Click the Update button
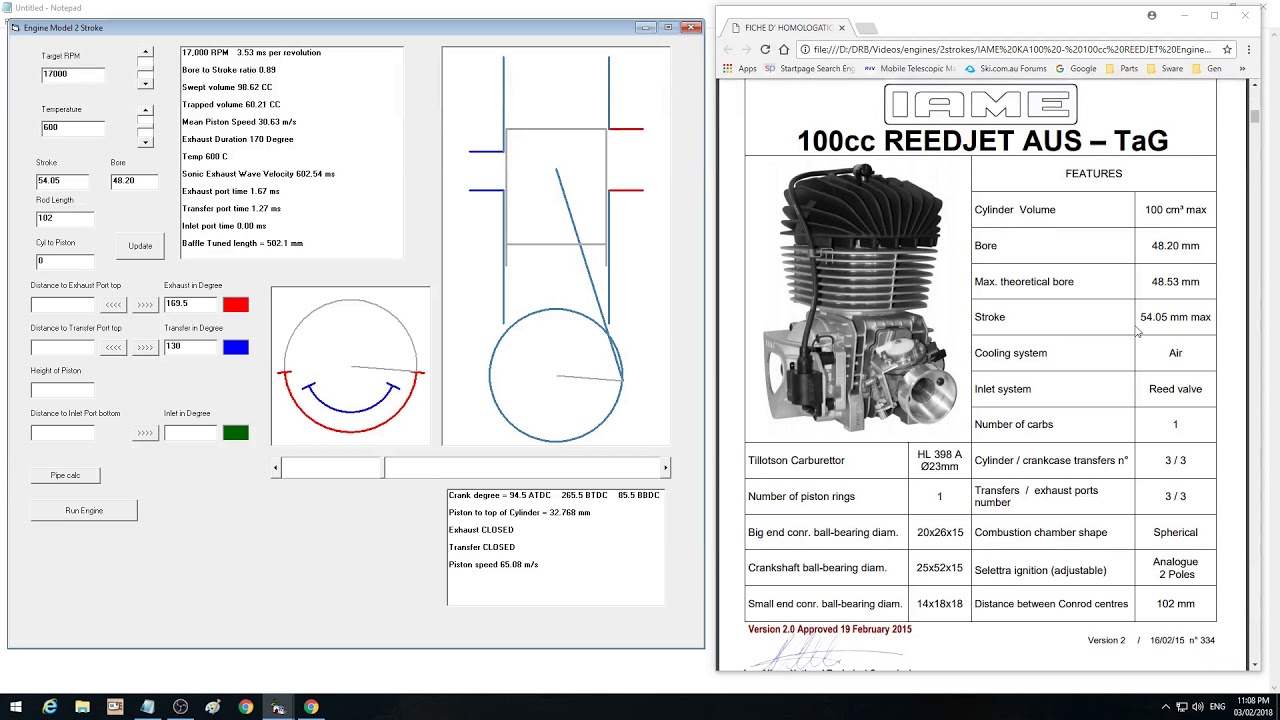This screenshot has width=1280, height=720. pos(140,246)
